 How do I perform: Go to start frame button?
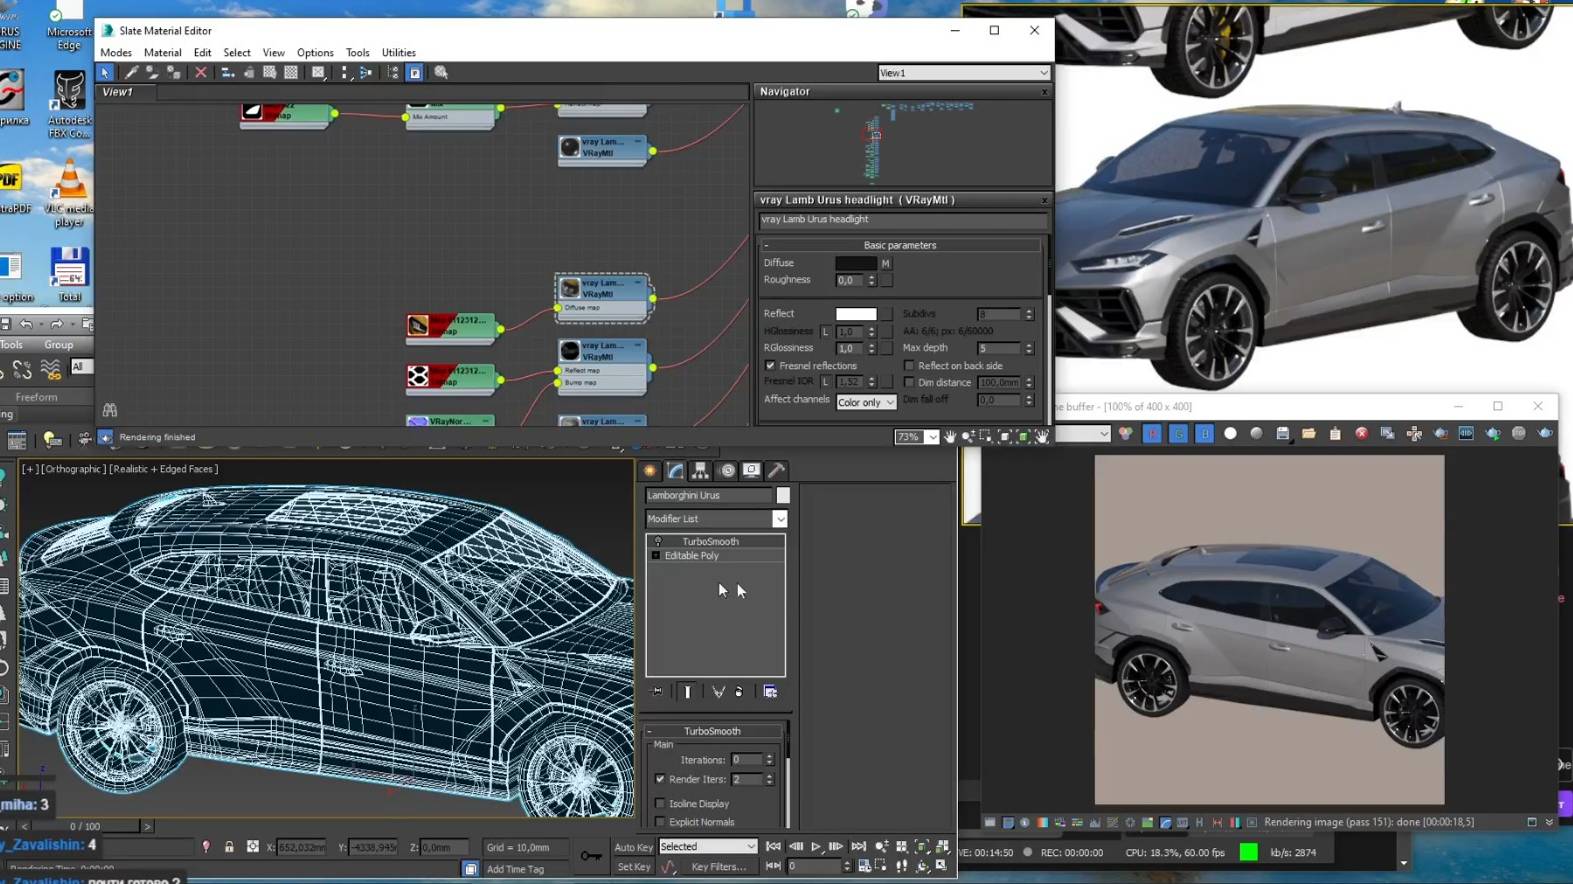(x=773, y=847)
